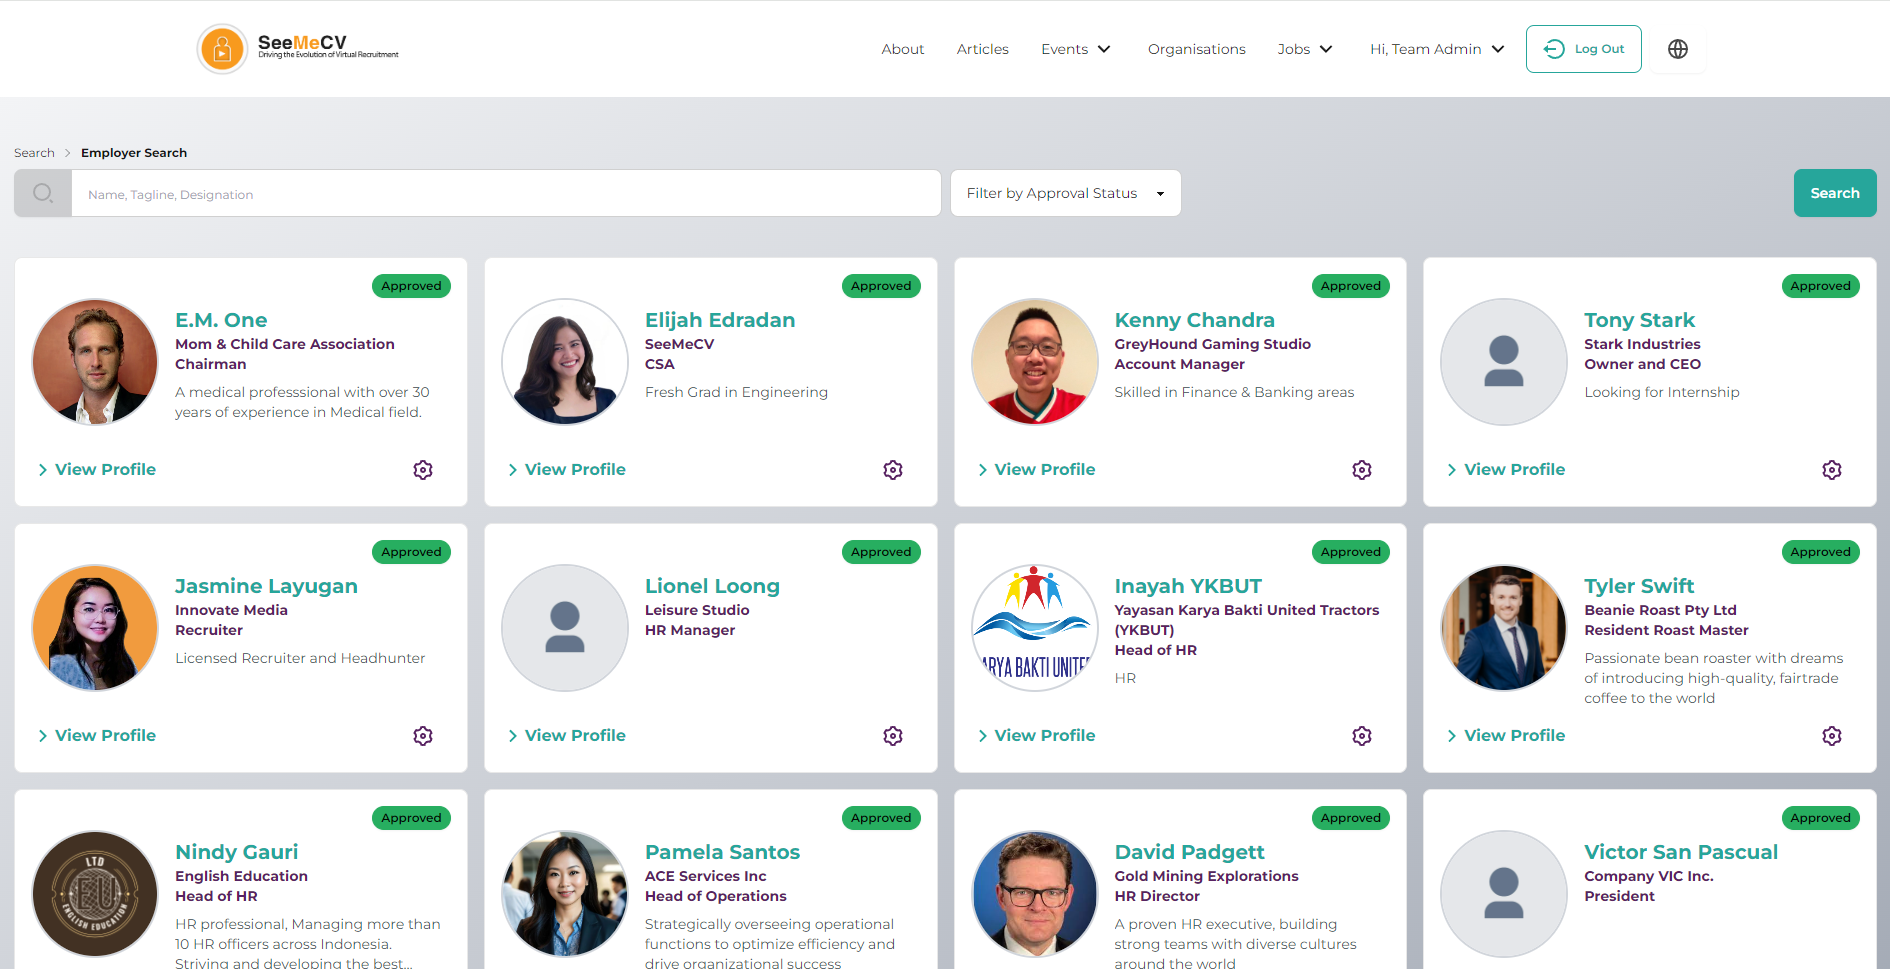
Task: Click the Approved badge on E.M. One card
Action: click(x=411, y=286)
